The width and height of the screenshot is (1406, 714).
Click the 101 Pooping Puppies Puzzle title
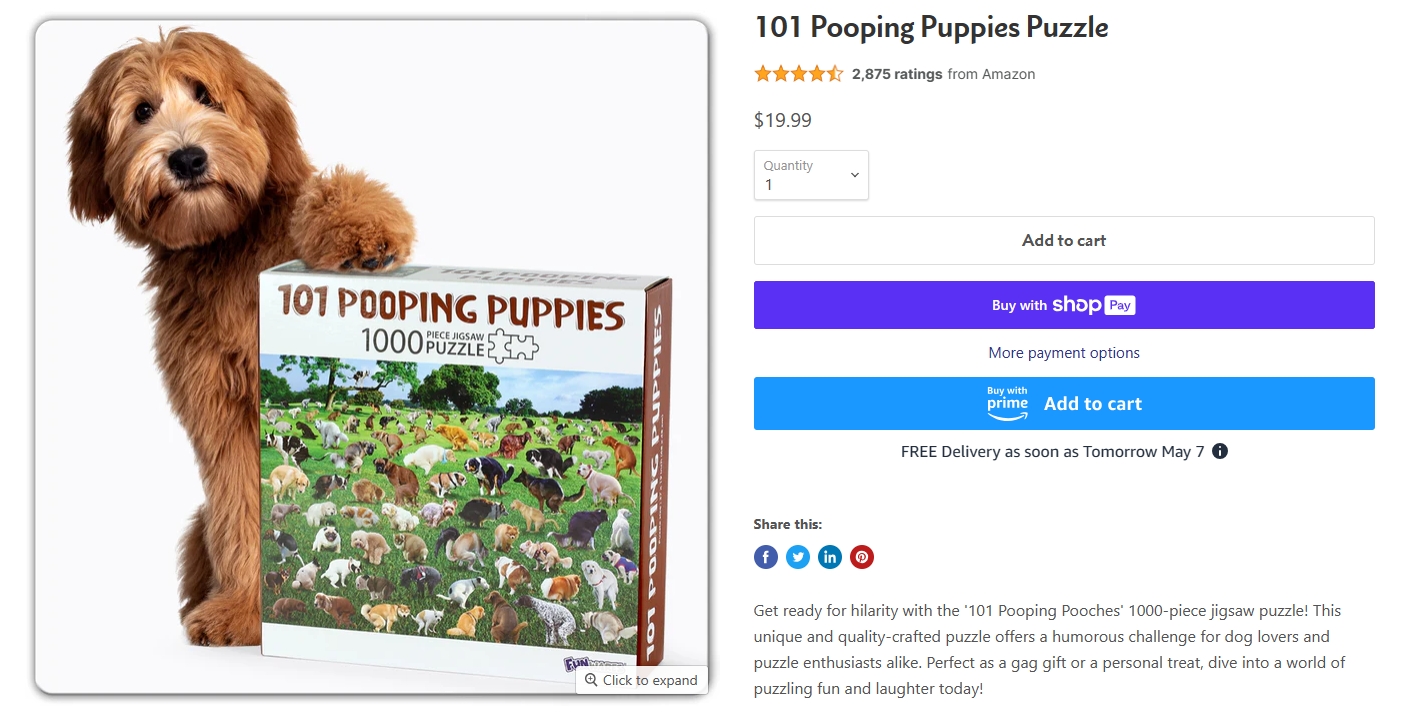pyautogui.click(x=931, y=27)
